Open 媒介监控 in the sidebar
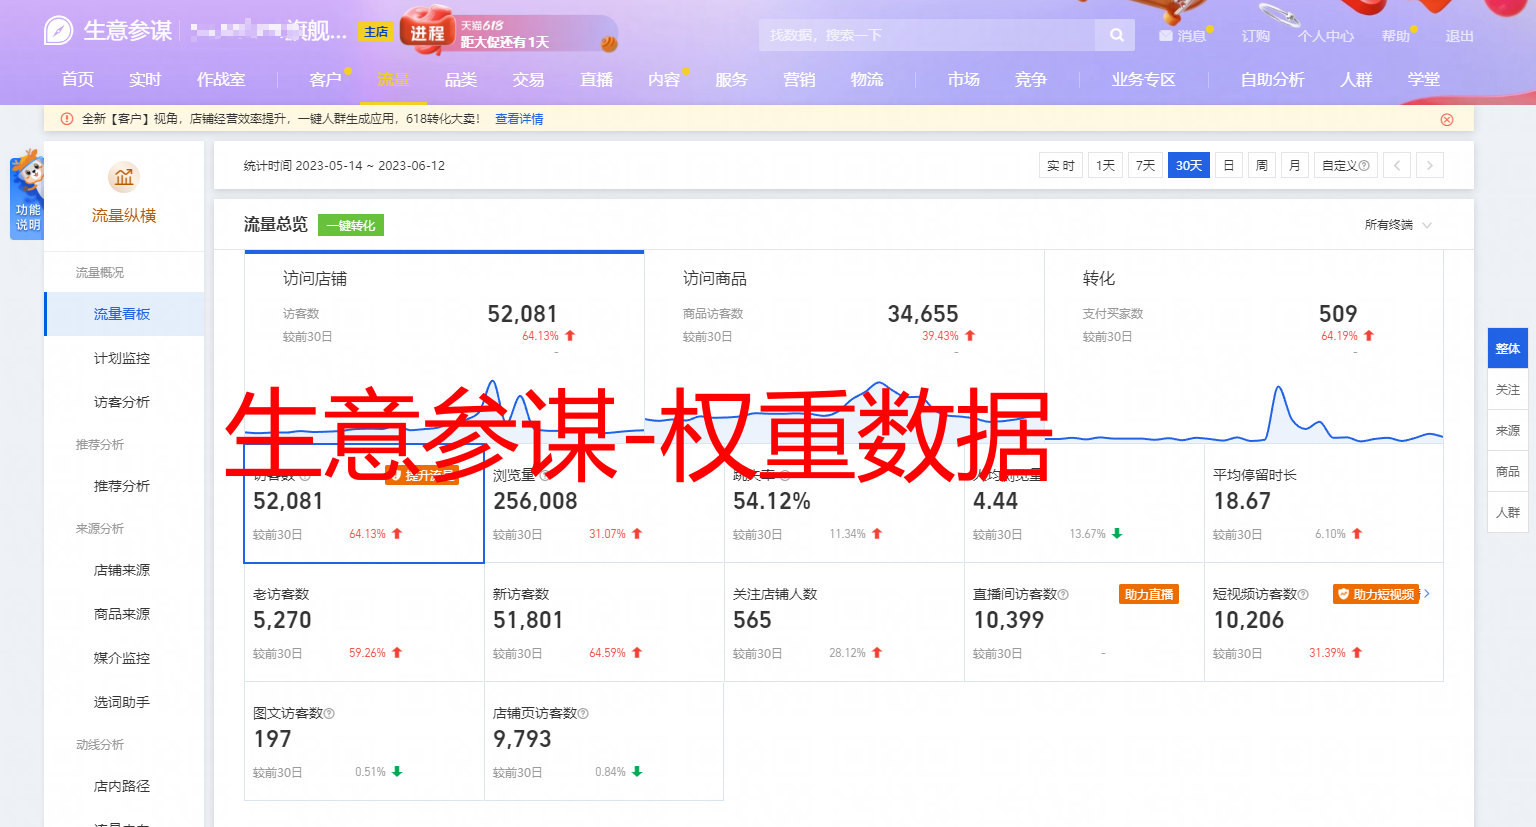Image resolution: width=1536 pixels, height=827 pixels. 124,658
